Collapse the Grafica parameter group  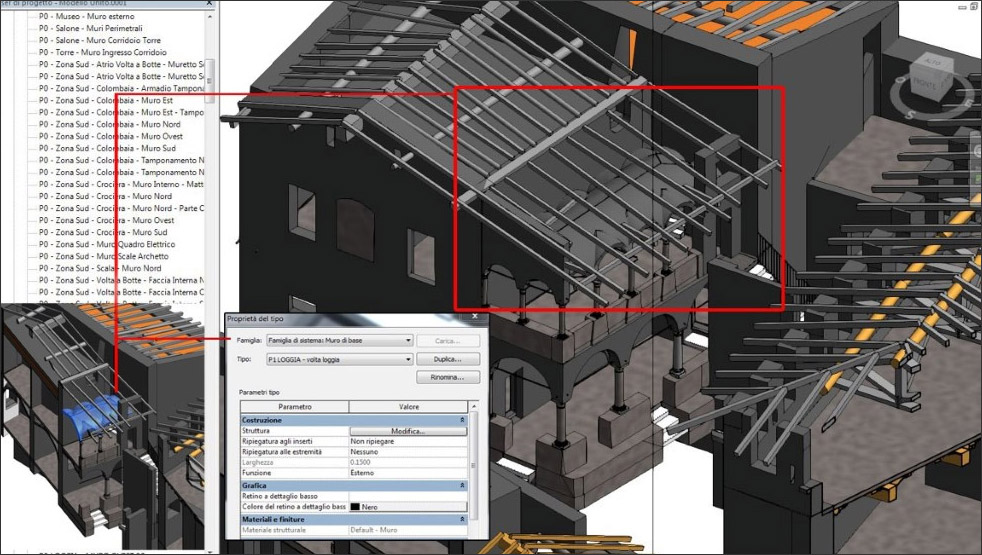pyautogui.click(x=461, y=485)
